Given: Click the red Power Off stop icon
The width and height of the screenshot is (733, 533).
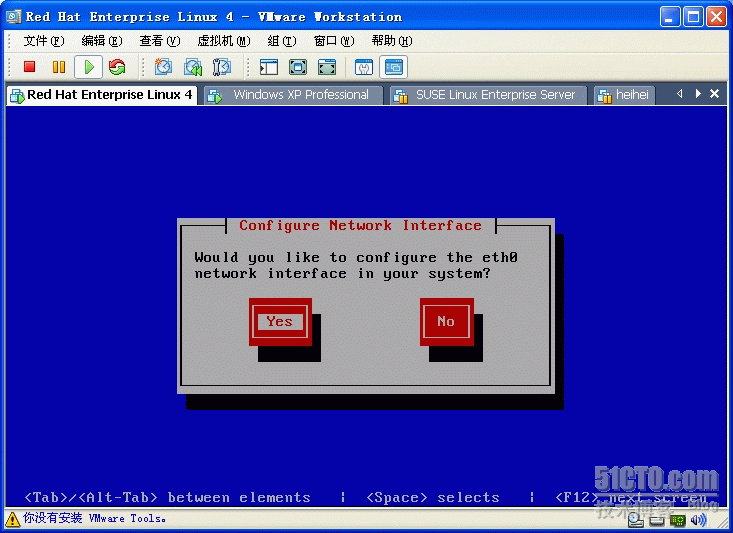Looking at the screenshot, I should point(30,67).
